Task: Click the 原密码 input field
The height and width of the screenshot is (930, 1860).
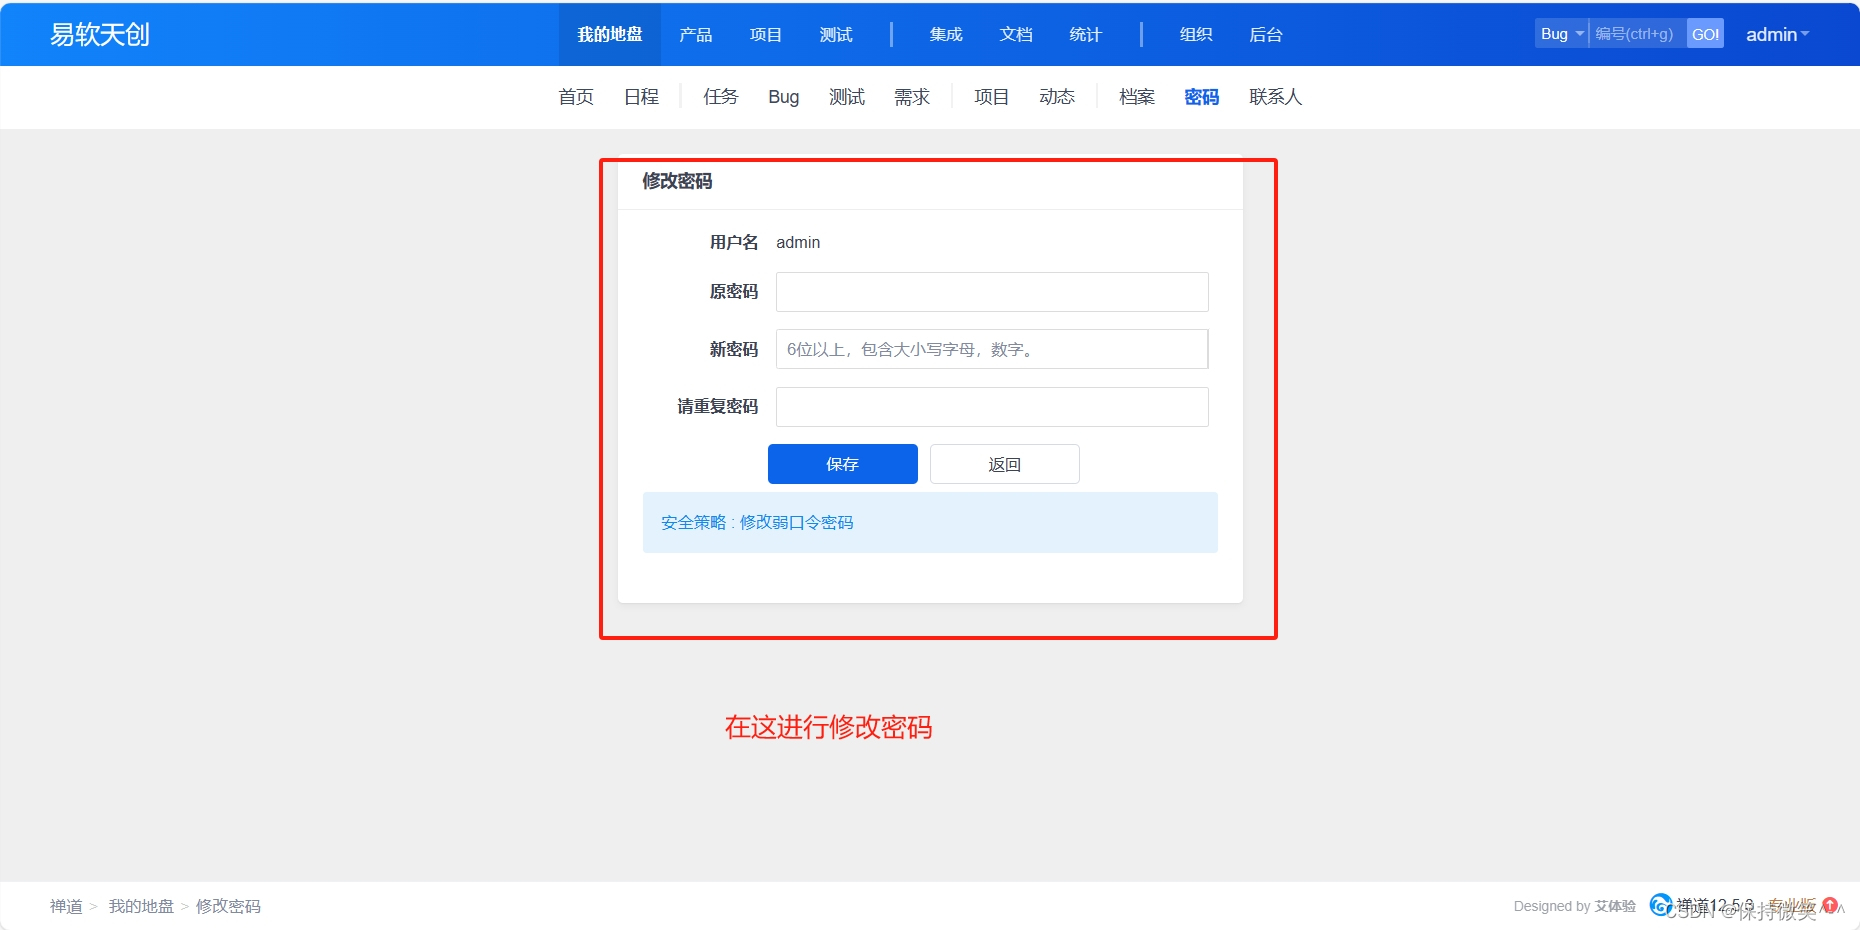Action: [992, 292]
